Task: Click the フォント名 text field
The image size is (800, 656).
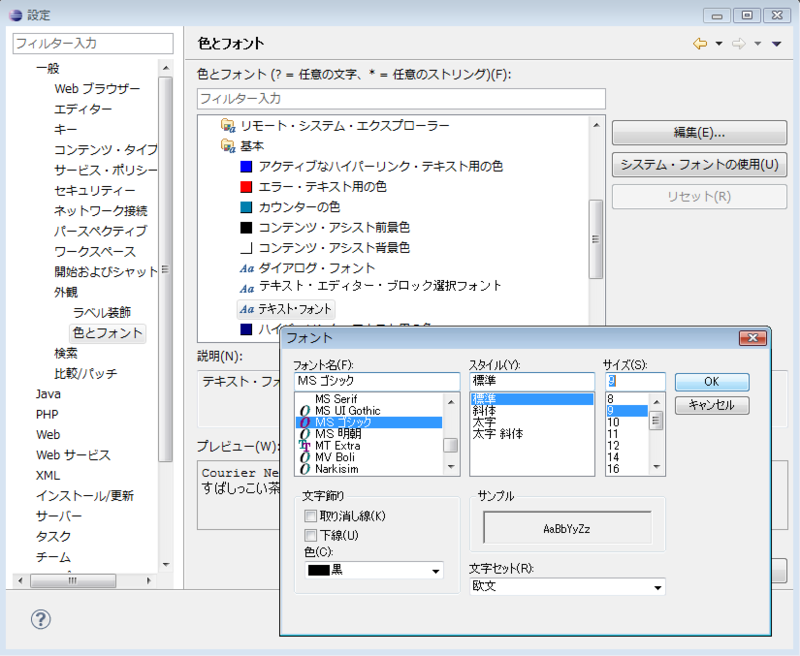Action: 377,381
